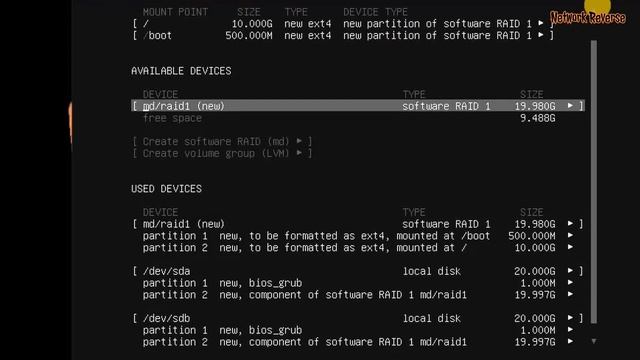Click 'software RAID 1' type in used devices
This screenshot has height=360, width=640.
[446, 224]
